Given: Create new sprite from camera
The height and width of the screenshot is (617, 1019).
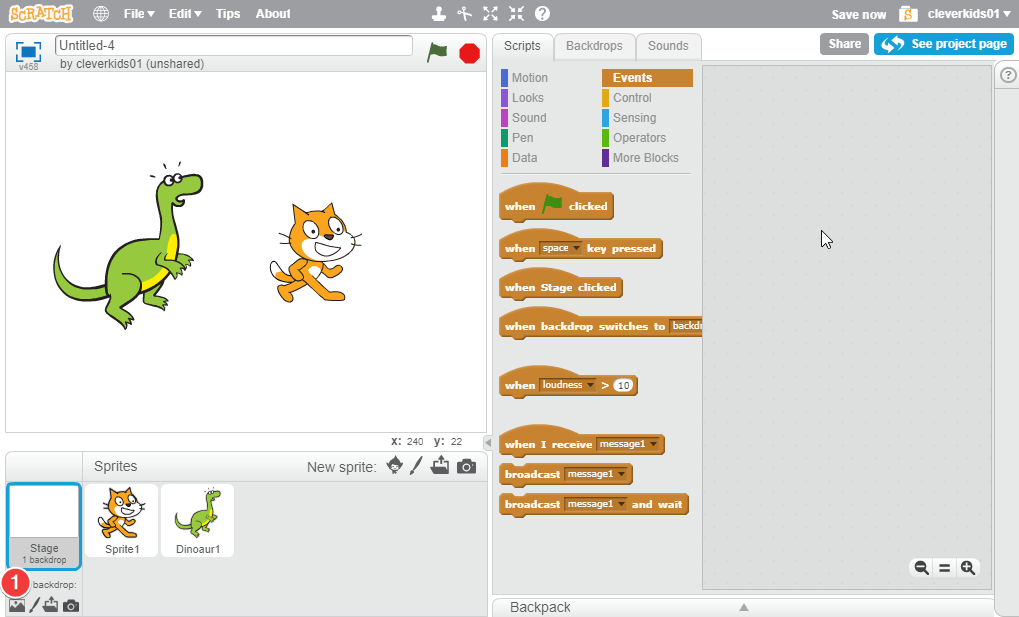Looking at the screenshot, I should [x=466, y=466].
